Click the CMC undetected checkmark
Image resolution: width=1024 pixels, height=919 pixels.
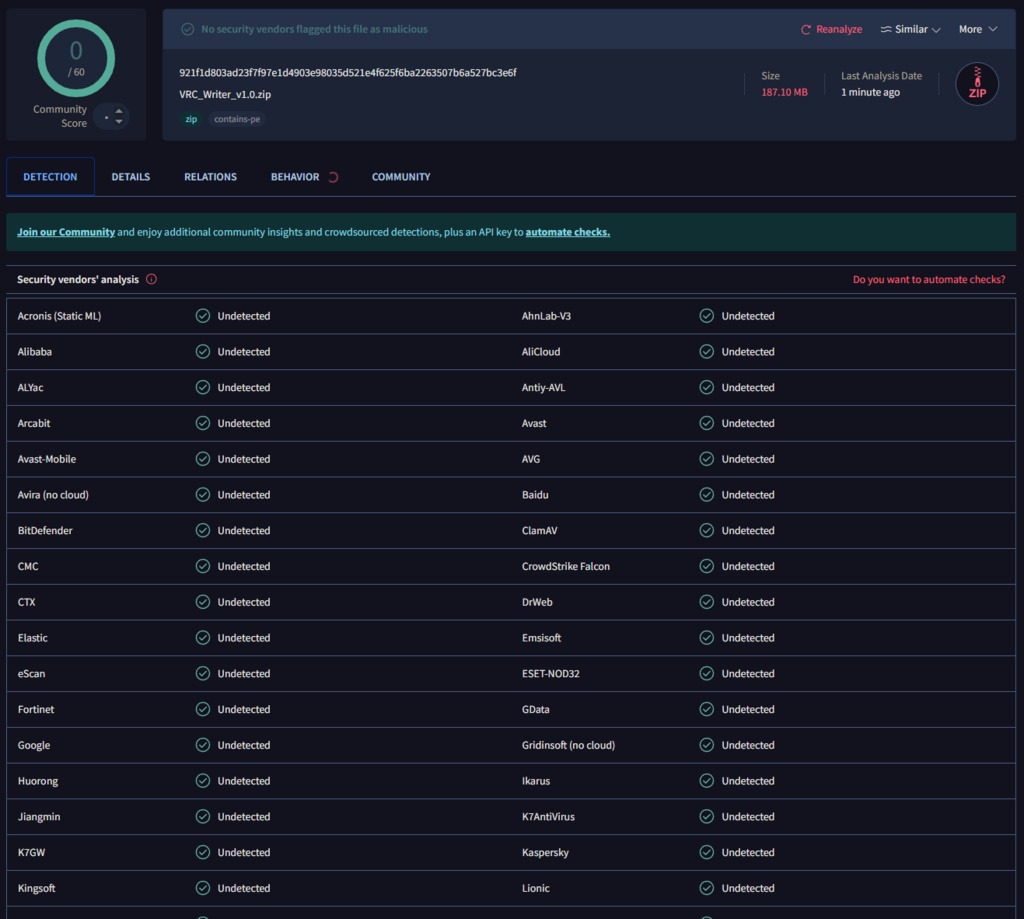click(x=203, y=566)
